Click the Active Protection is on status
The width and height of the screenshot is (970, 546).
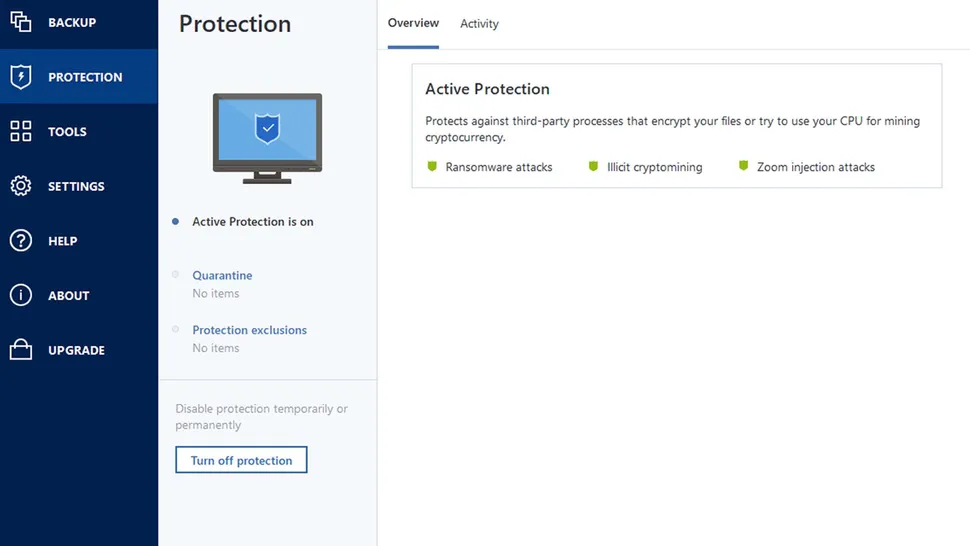[252, 222]
